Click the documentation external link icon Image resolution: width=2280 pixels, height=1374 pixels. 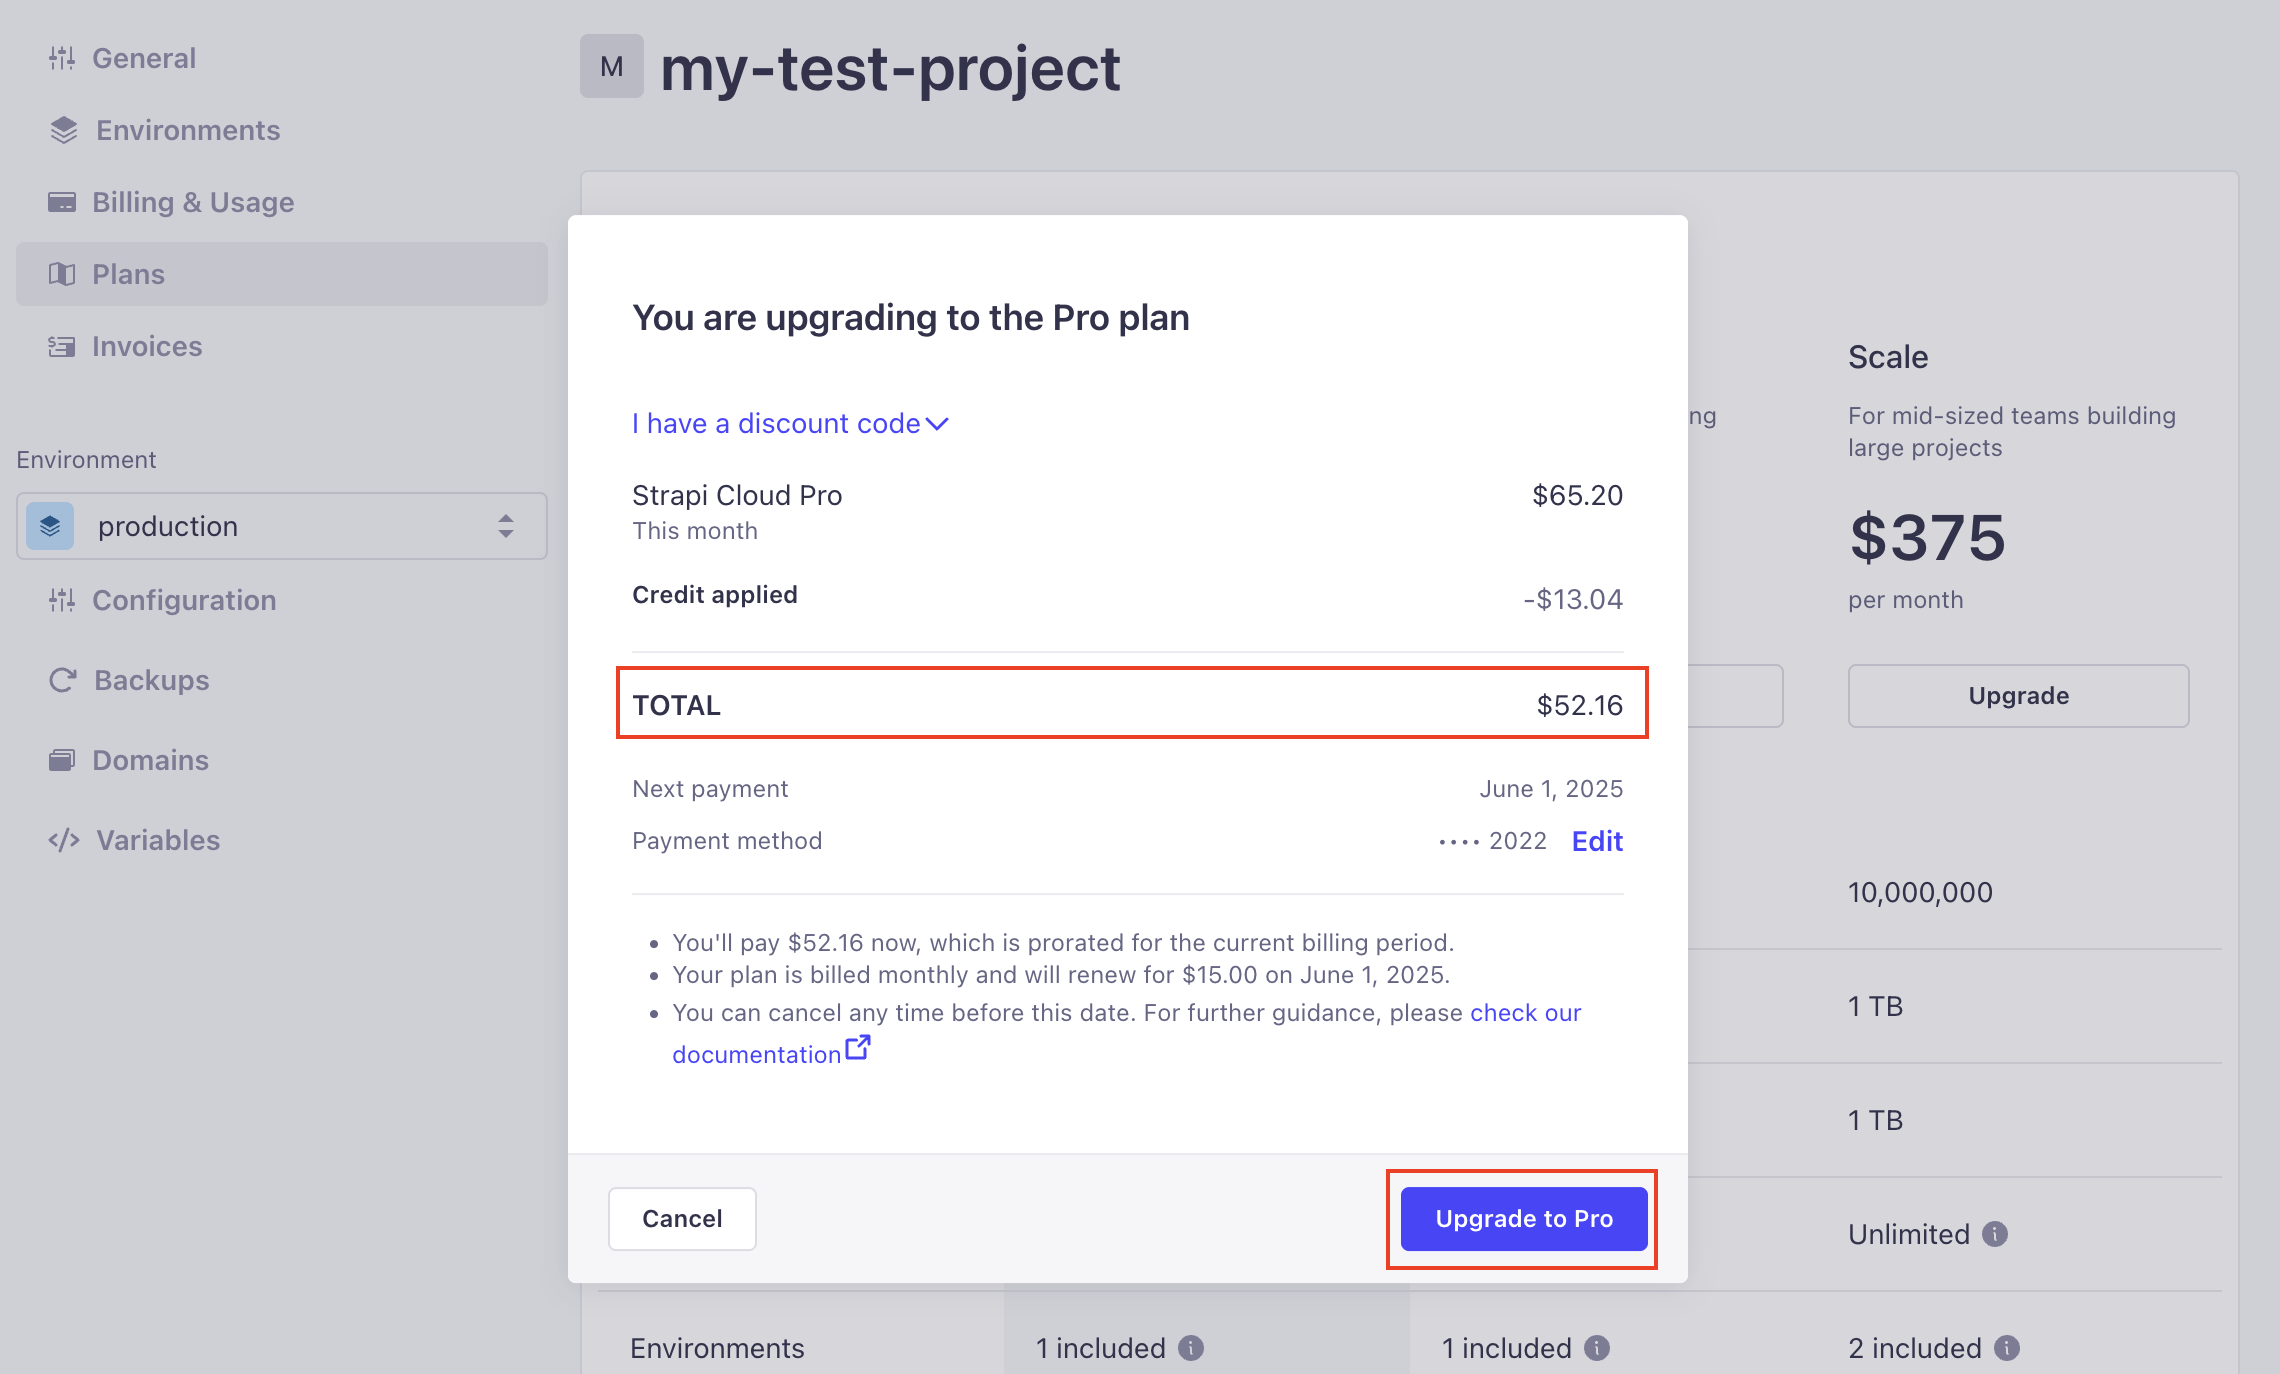[x=858, y=1048]
